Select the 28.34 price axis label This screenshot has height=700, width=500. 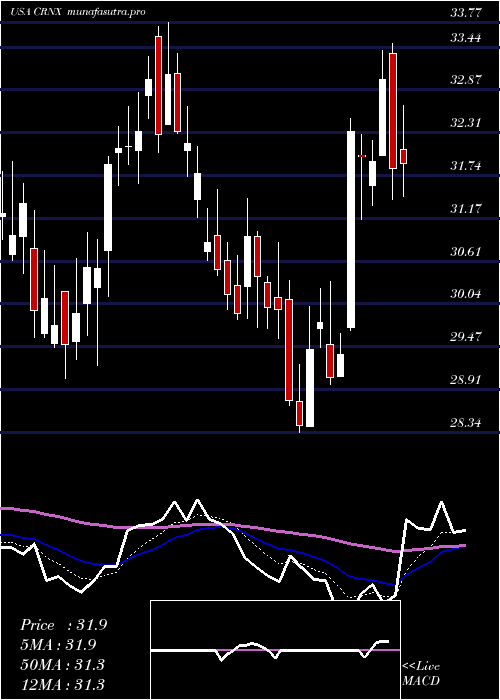466,422
